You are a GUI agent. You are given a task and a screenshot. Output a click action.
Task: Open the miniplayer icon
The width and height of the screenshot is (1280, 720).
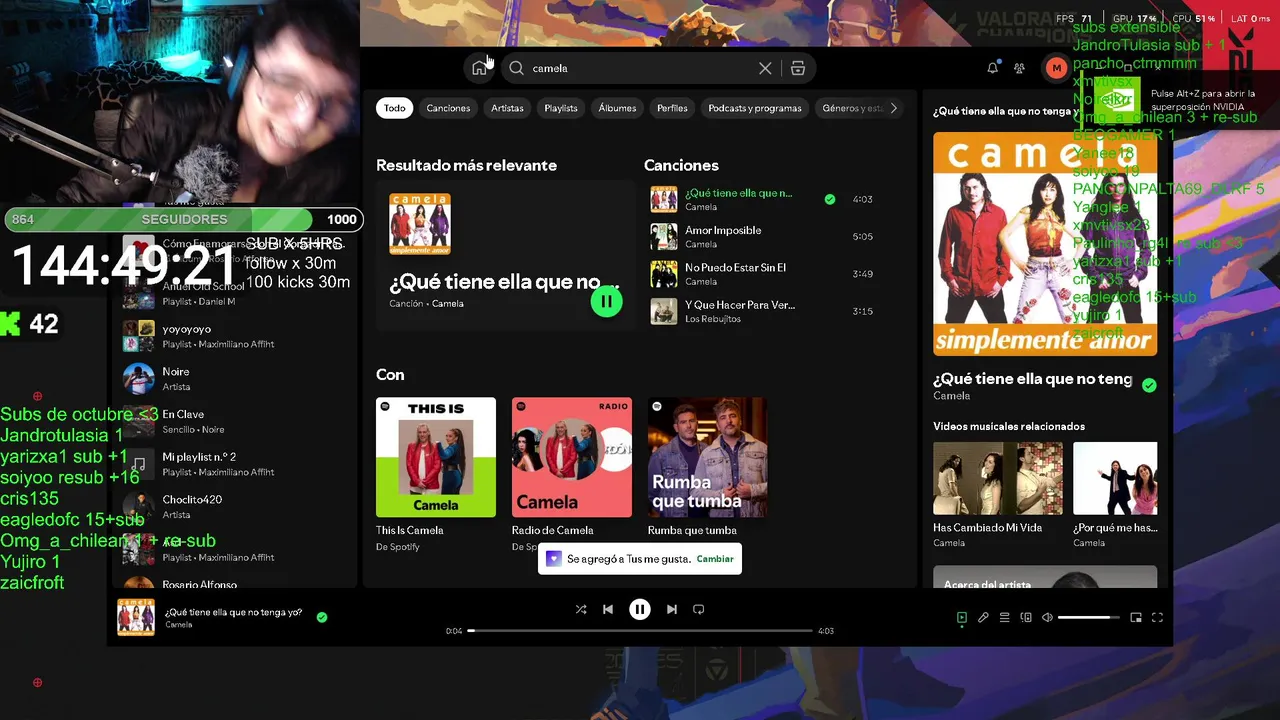click(1136, 618)
